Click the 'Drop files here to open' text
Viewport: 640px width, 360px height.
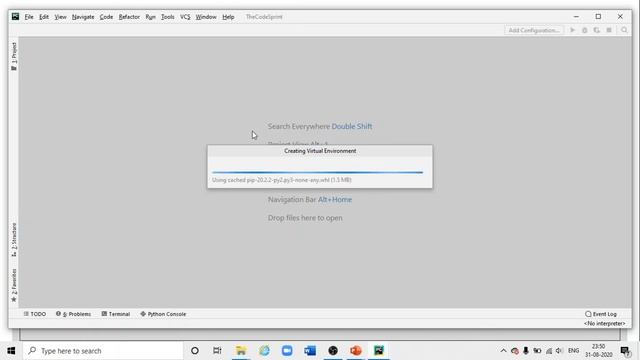[x=305, y=218]
